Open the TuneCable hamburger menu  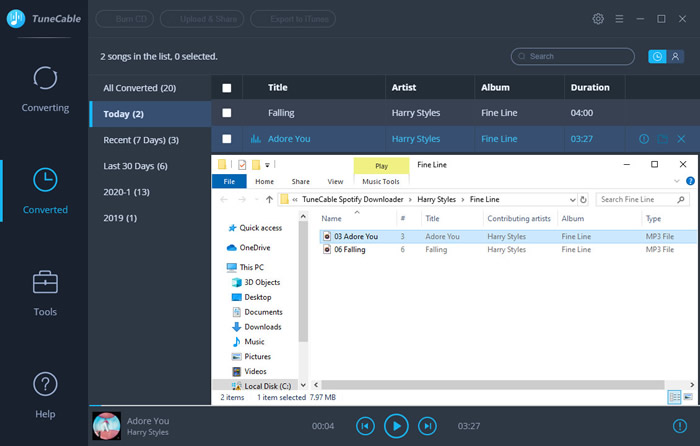[619, 19]
